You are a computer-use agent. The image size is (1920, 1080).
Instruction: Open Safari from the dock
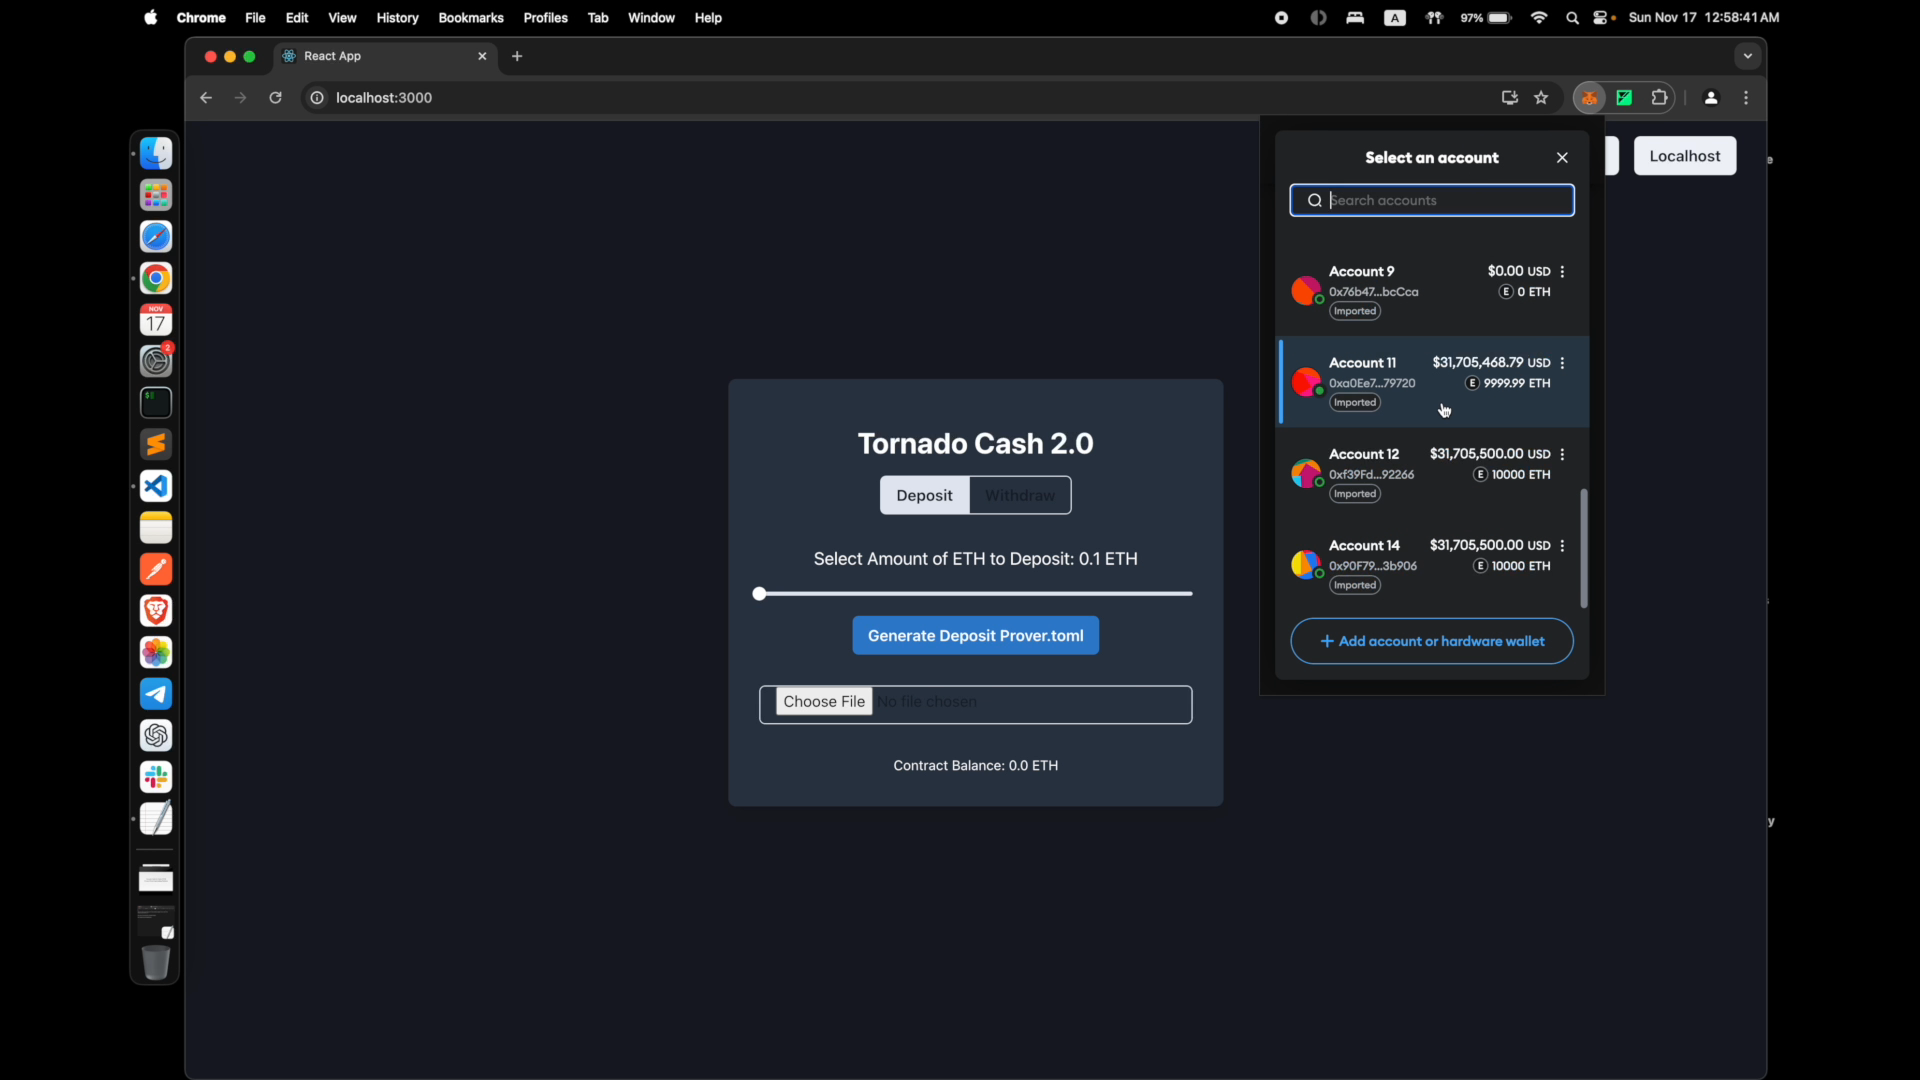(156, 237)
